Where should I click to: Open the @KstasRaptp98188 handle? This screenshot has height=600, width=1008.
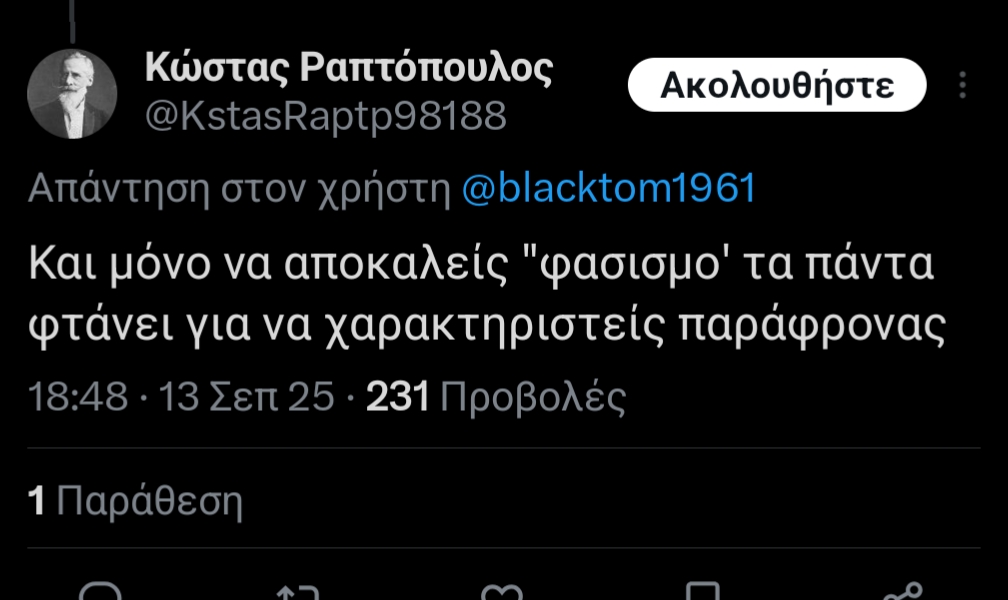pyautogui.click(x=326, y=117)
